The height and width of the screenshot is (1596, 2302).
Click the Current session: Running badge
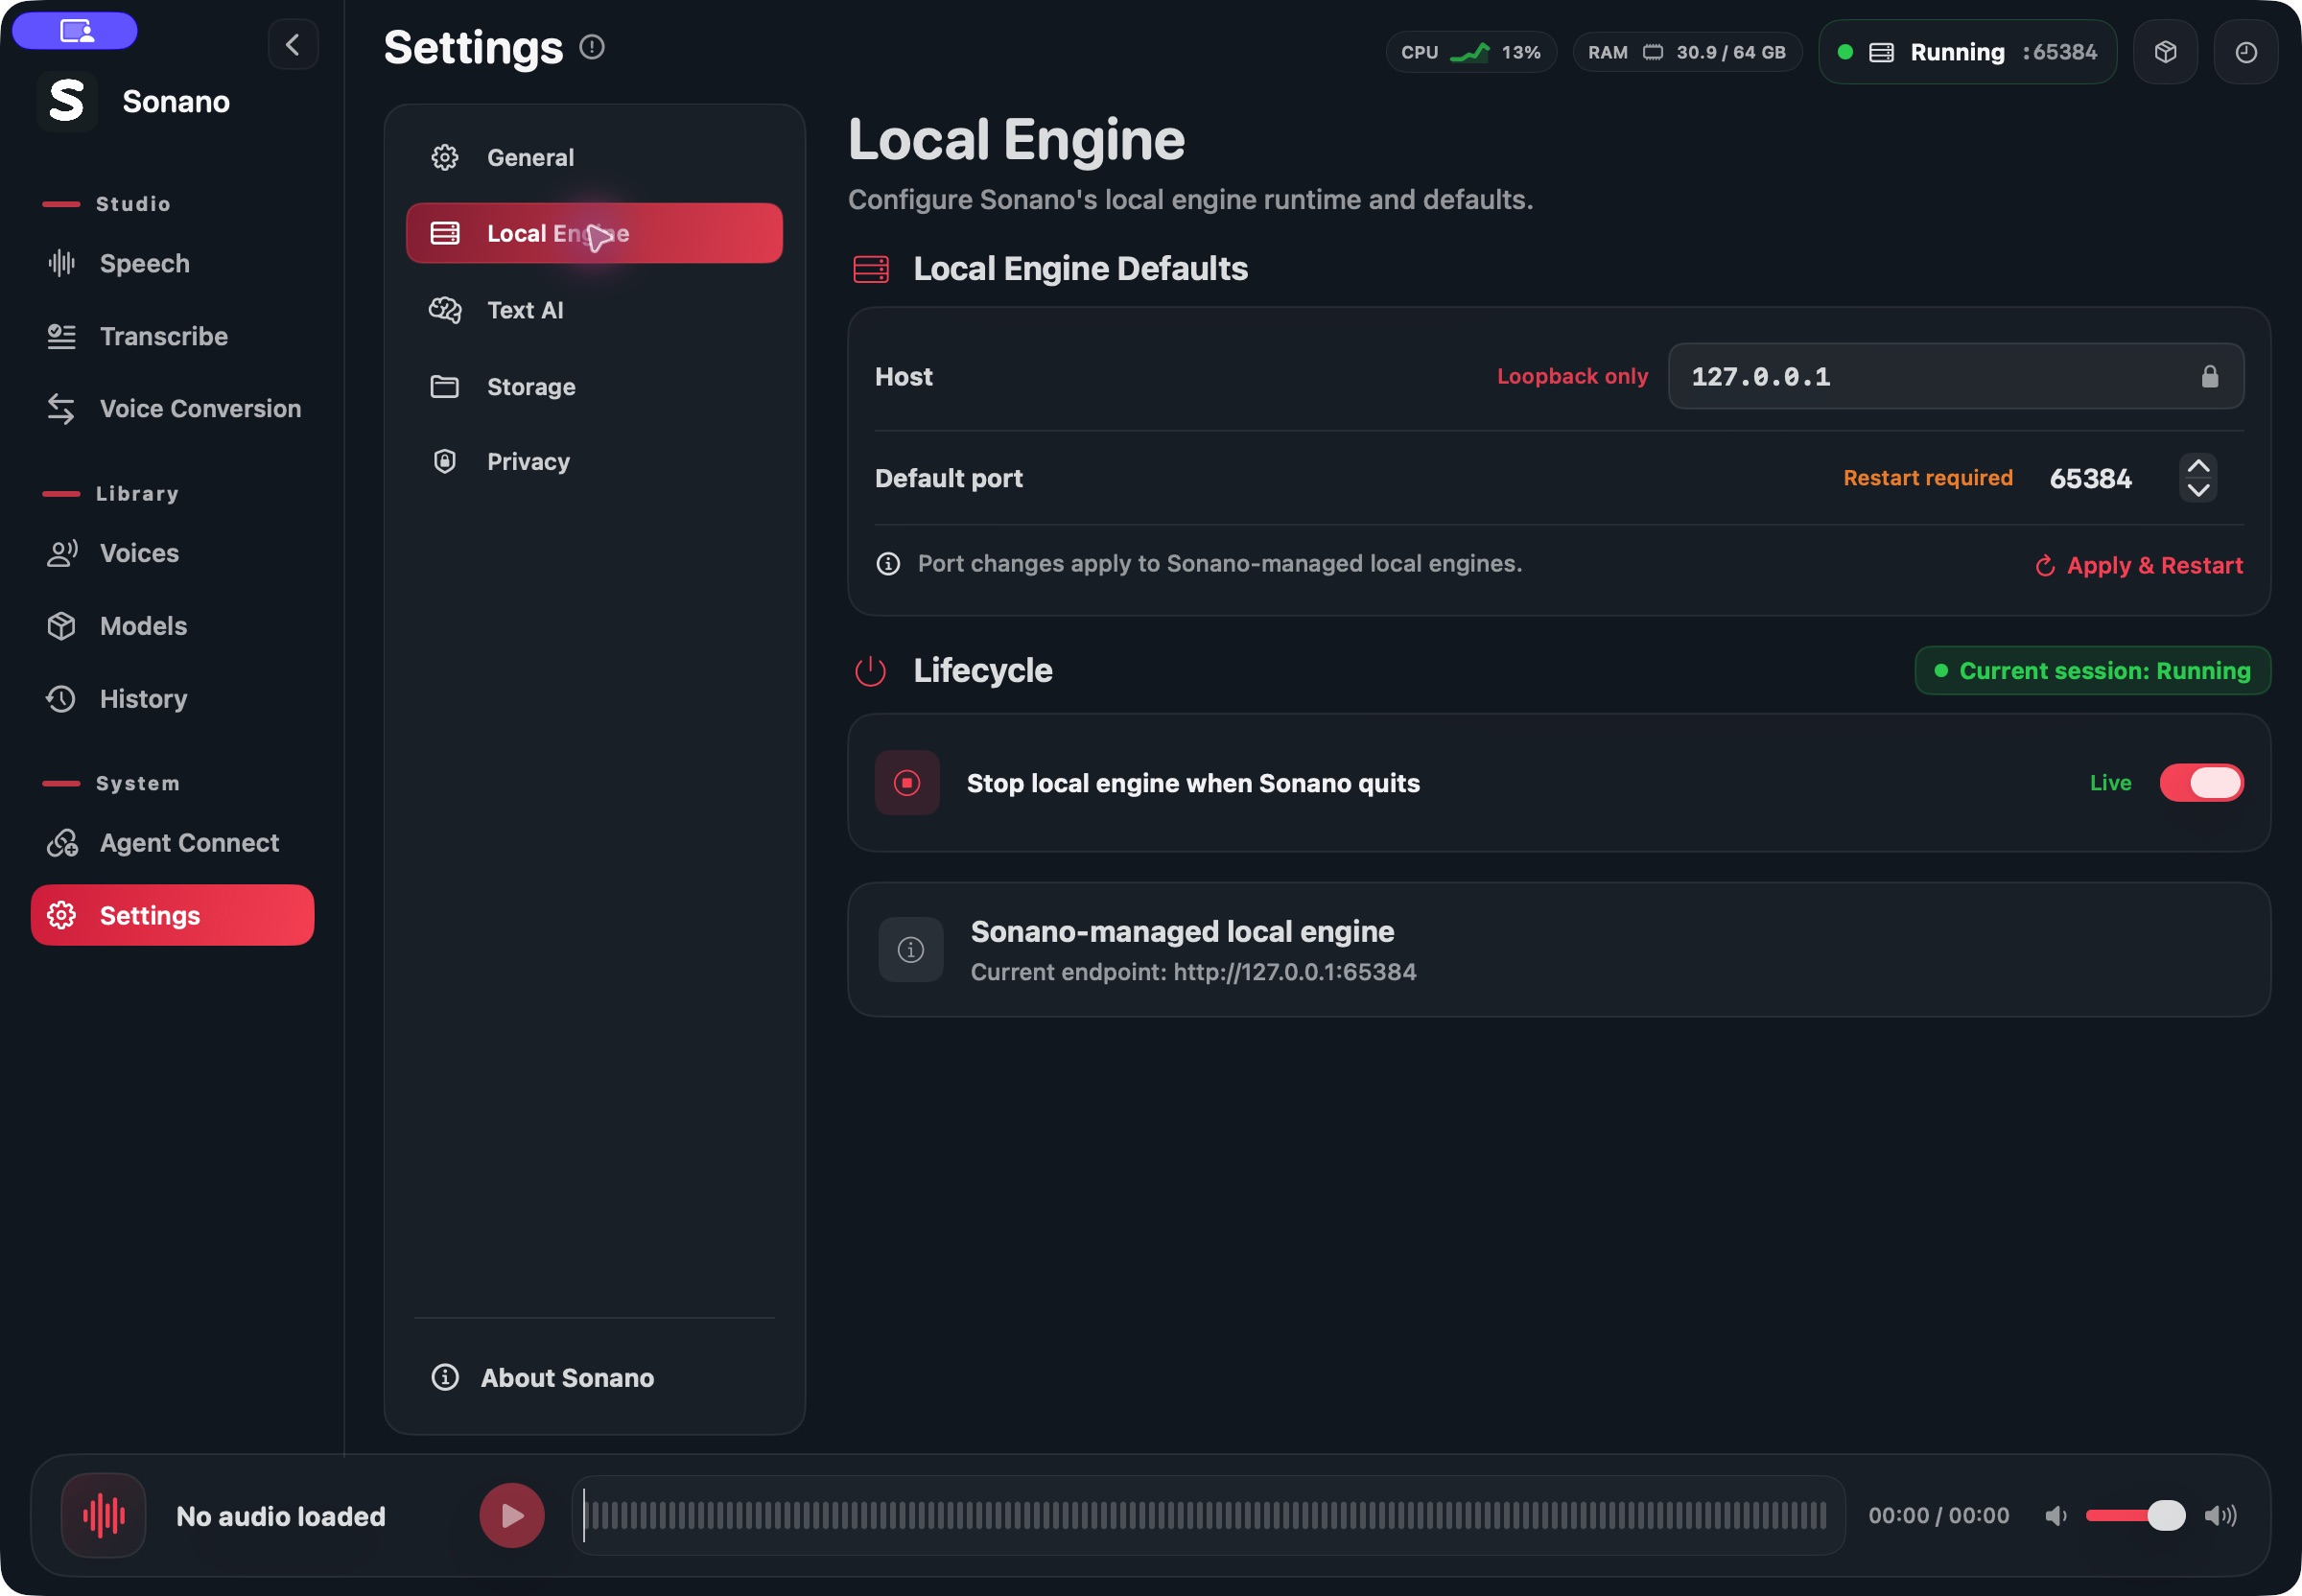[2092, 670]
